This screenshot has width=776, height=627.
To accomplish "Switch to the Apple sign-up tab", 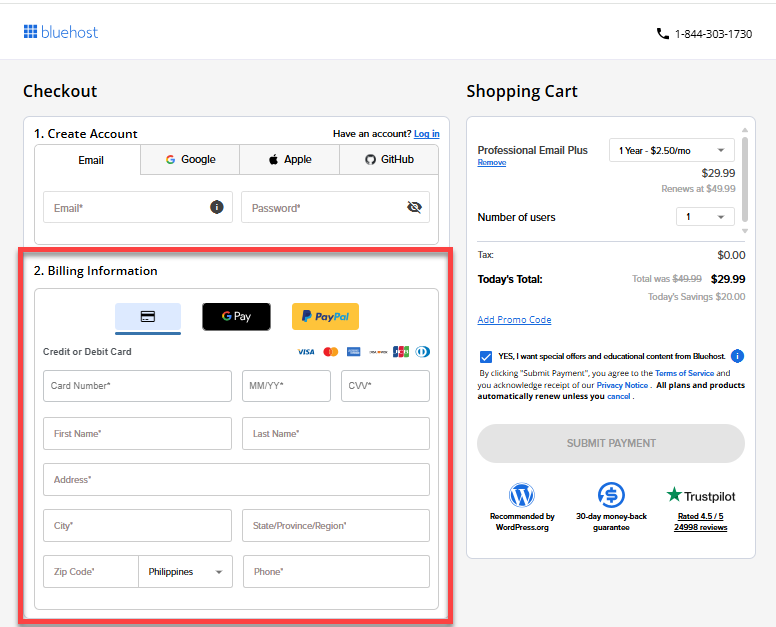I will [290, 159].
